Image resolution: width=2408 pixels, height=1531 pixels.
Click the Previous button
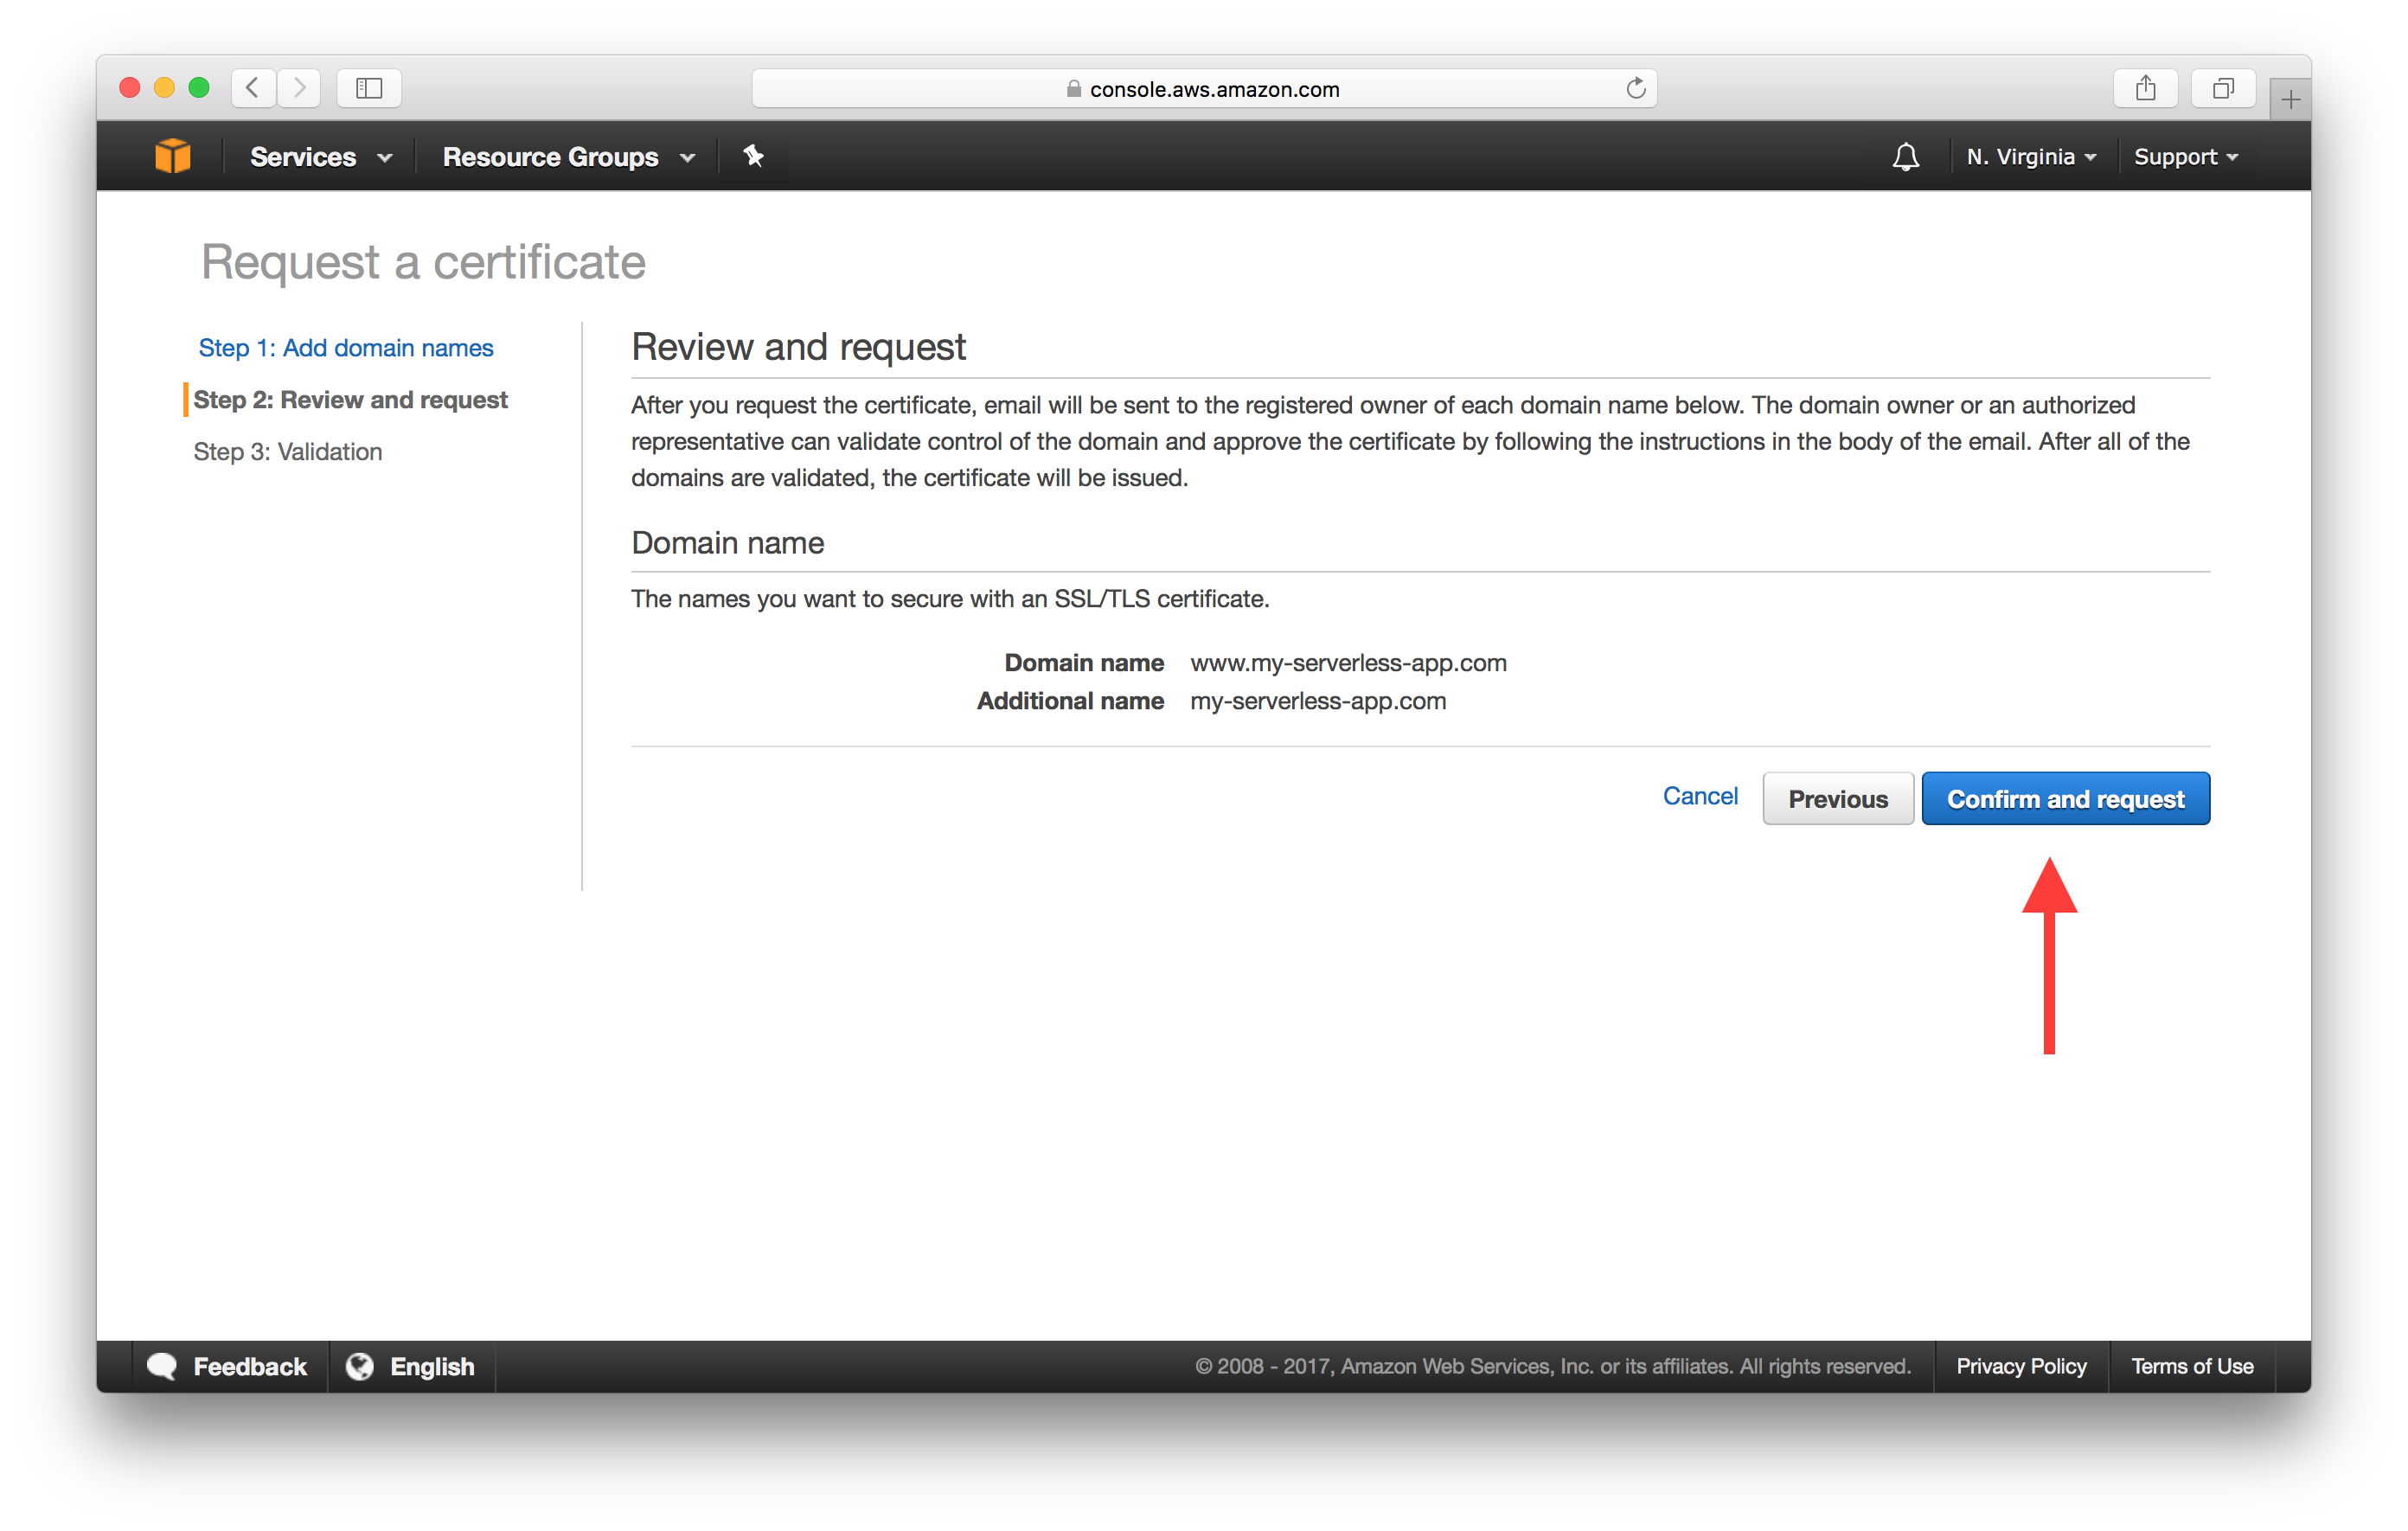coord(1837,799)
